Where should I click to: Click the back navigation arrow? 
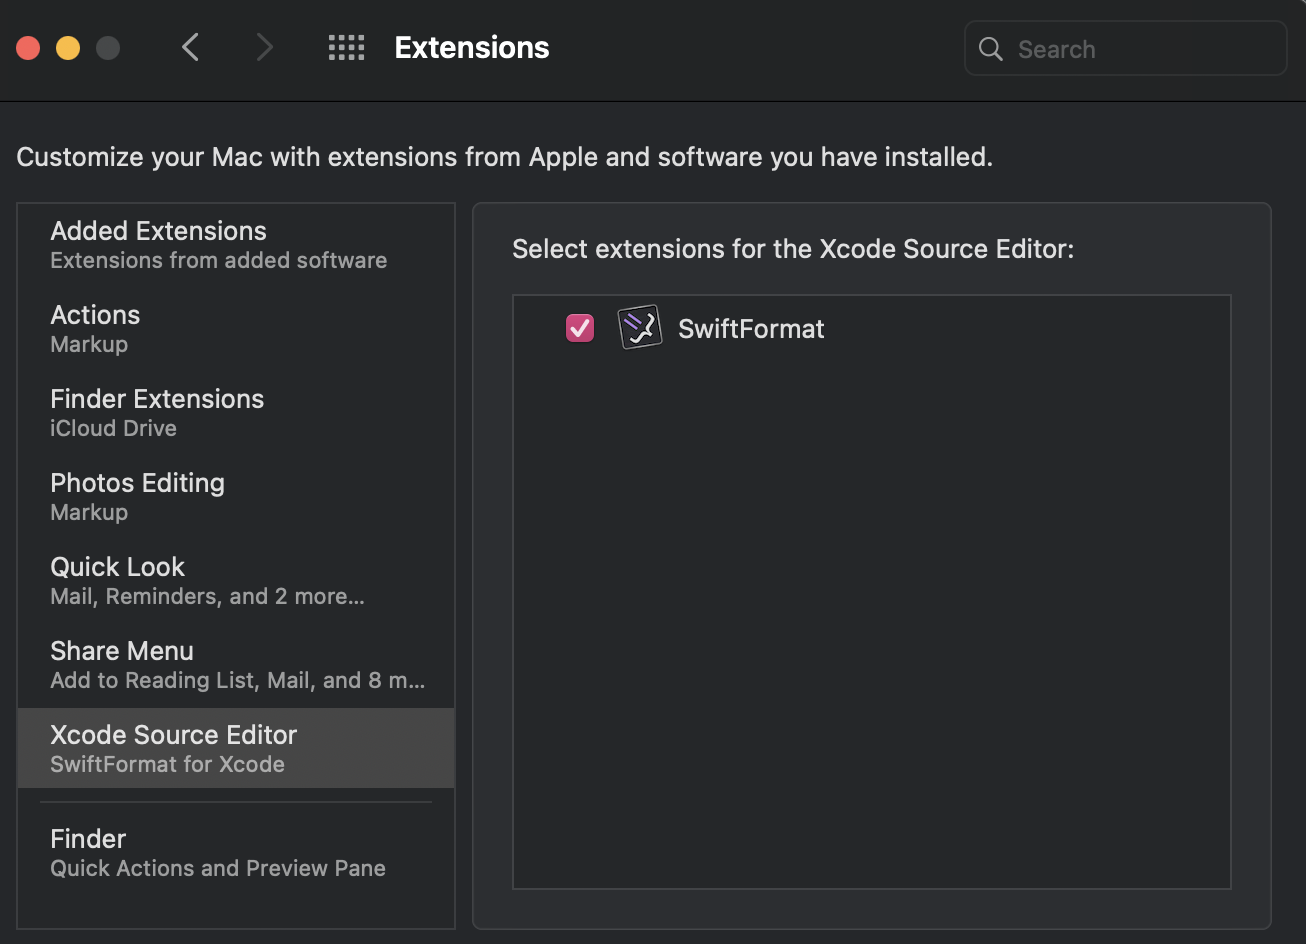[x=191, y=47]
